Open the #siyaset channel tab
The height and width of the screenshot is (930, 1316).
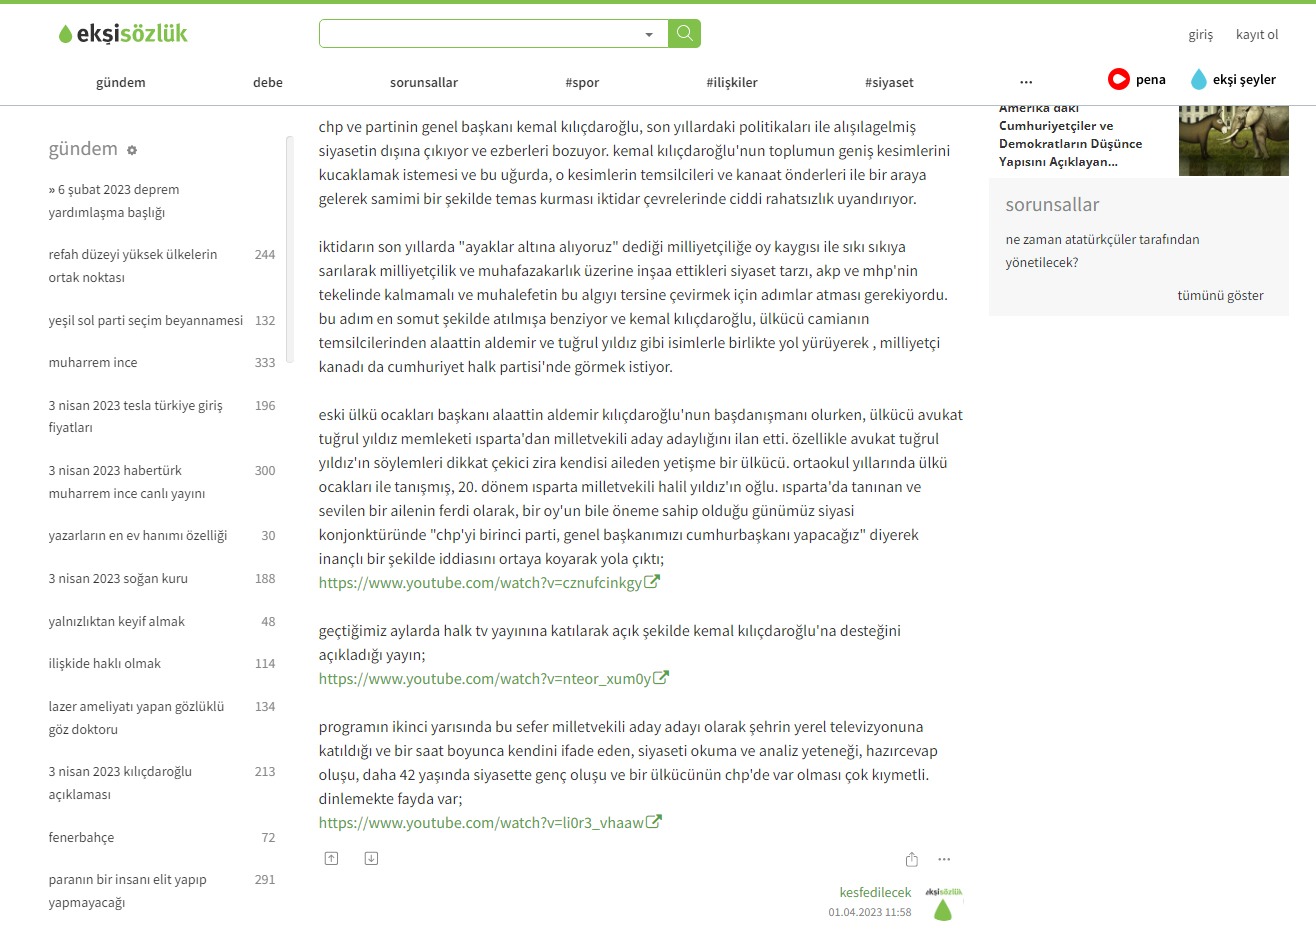click(889, 82)
